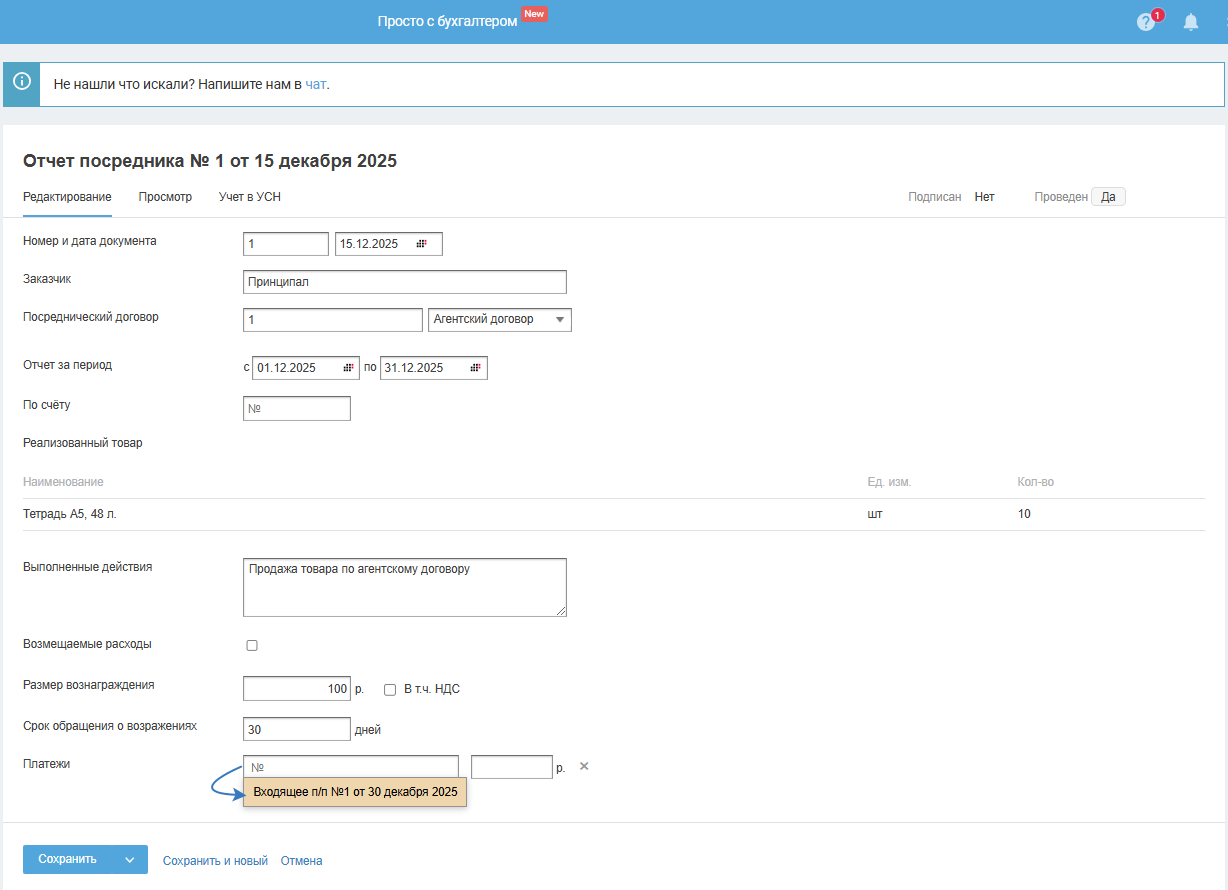
Task: Switch to the 'Учет в УСН' tab
Action: (x=250, y=197)
